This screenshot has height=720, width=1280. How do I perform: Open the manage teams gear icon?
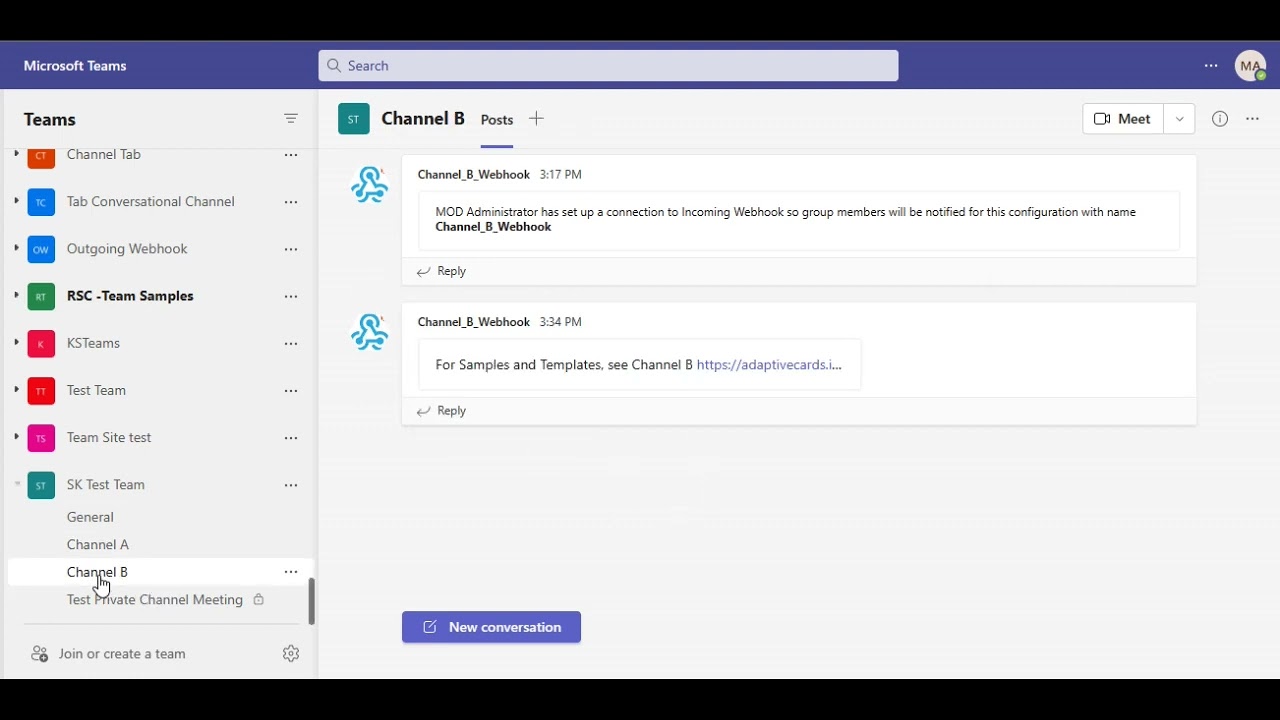click(x=291, y=653)
